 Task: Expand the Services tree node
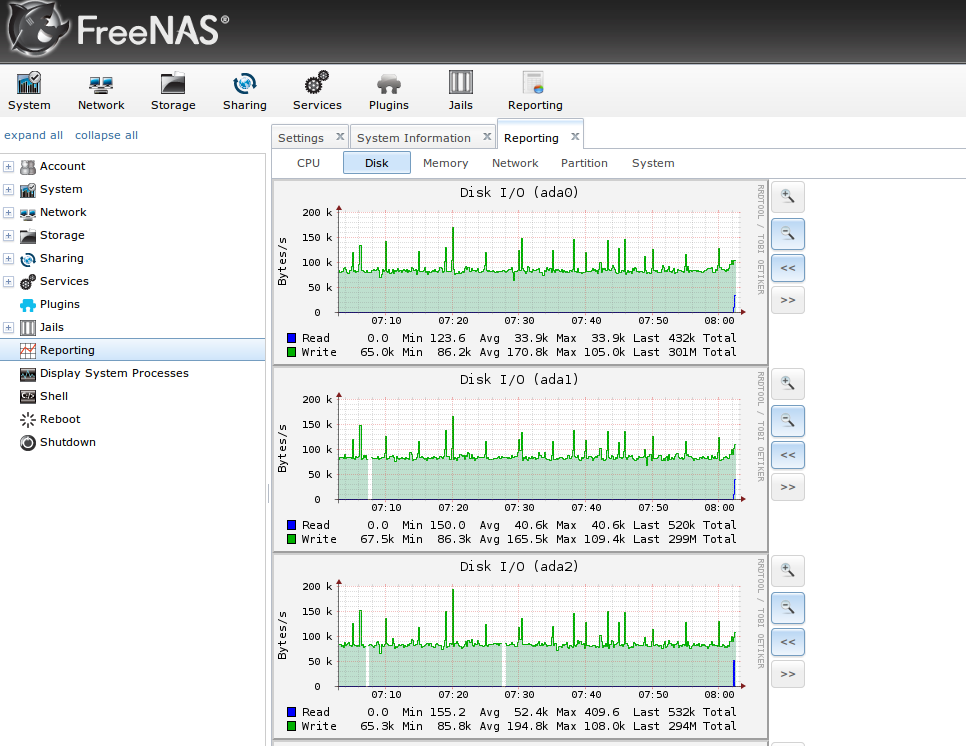[x=9, y=282]
